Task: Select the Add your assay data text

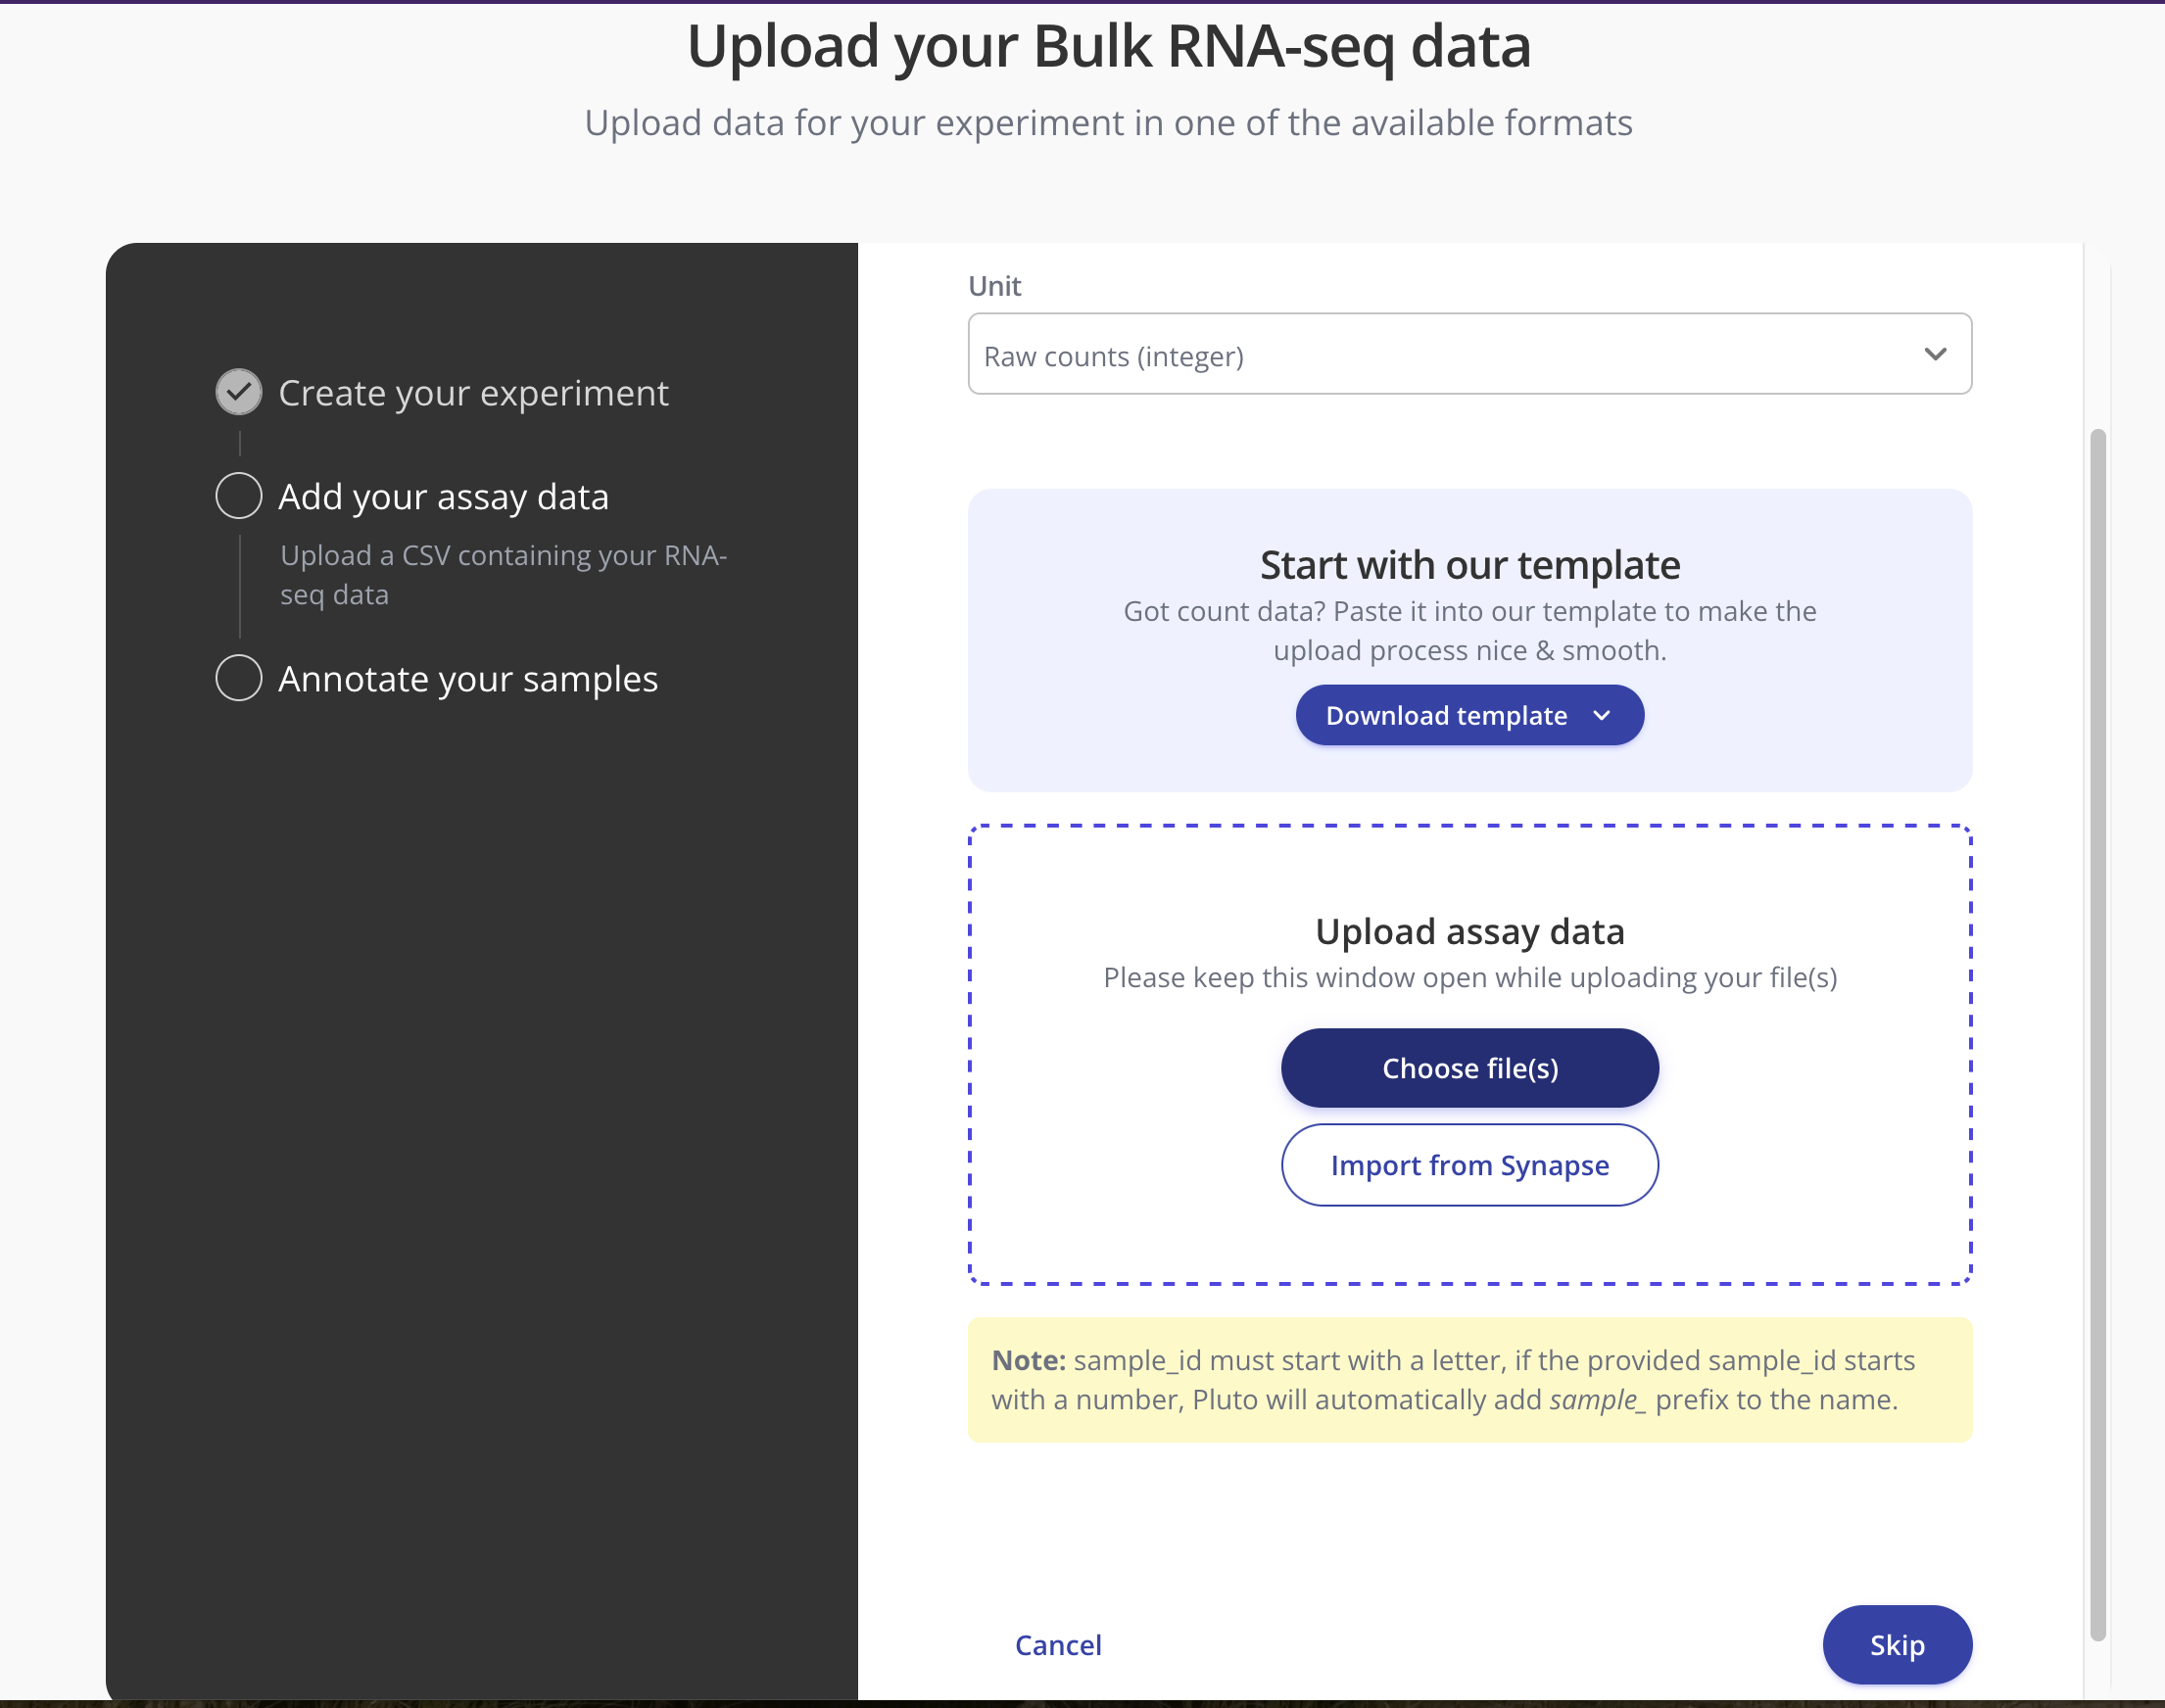Action: coord(443,496)
